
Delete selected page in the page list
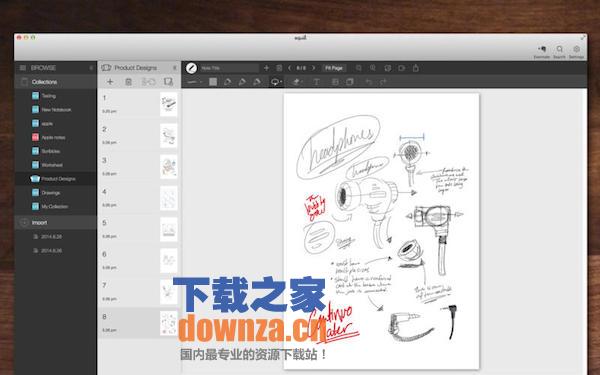[x=129, y=82]
